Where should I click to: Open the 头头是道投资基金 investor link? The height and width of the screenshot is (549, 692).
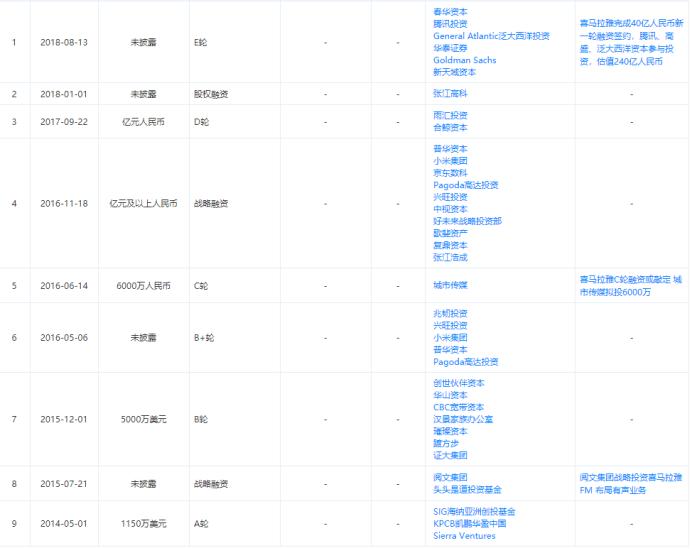(x=467, y=490)
